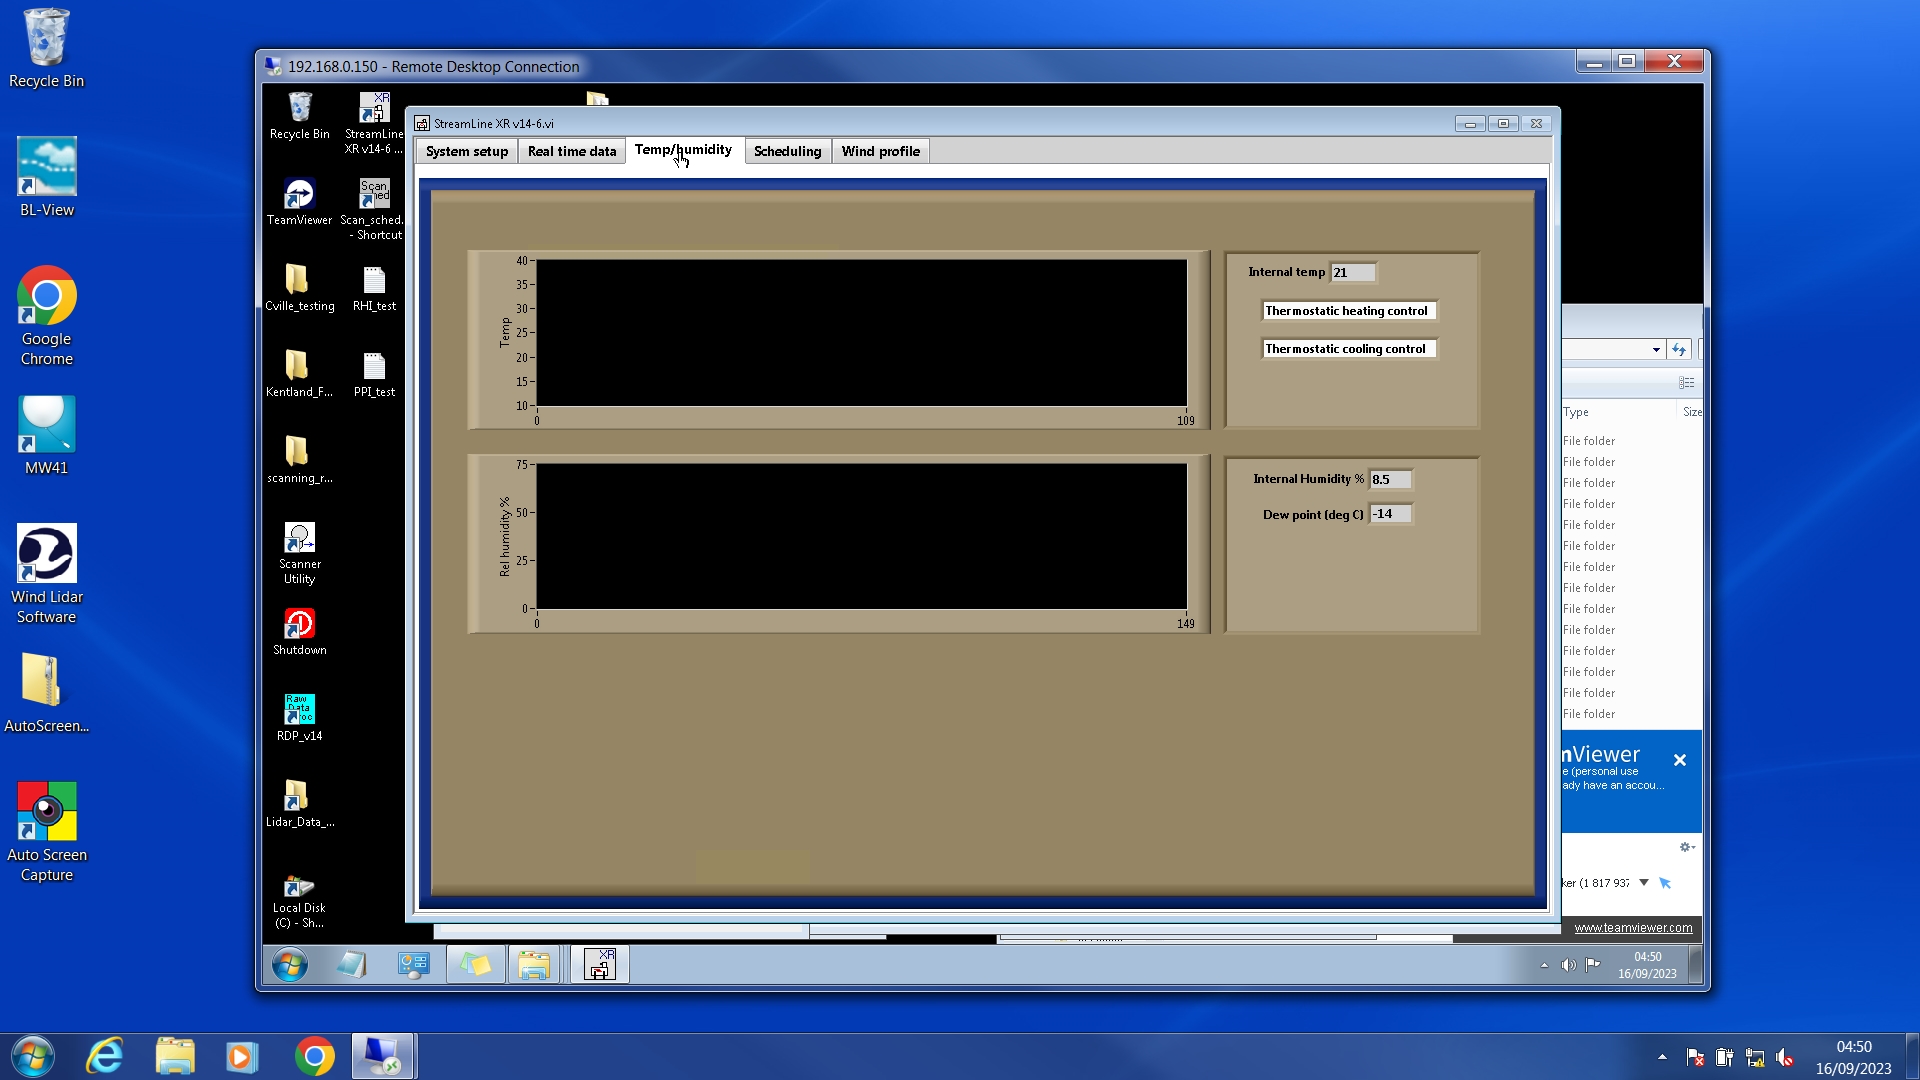Image resolution: width=1920 pixels, height=1080 pixels.
Task: Switch to the System setup tab
Action: point(467,151)
